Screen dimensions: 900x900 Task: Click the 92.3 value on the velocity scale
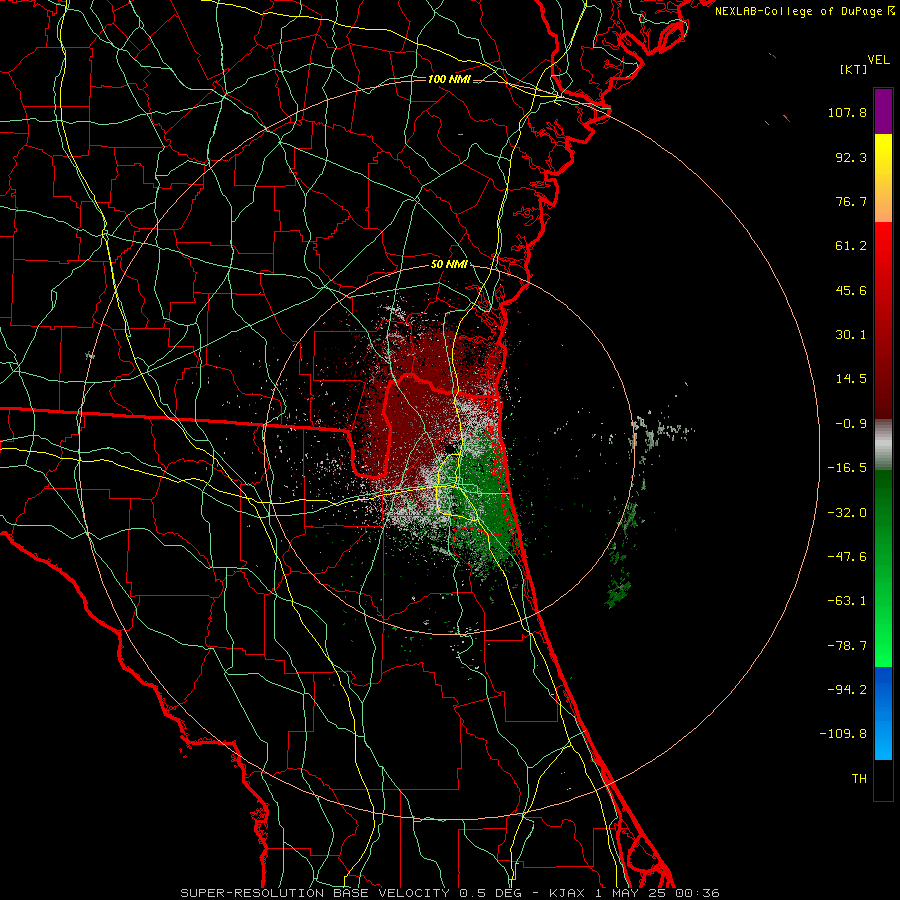[851, 157]
